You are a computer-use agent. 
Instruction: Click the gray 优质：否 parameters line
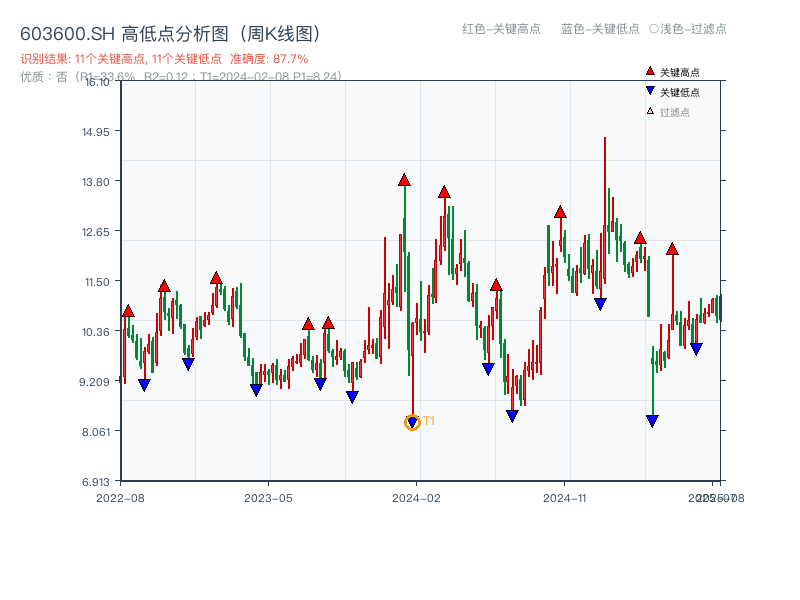point(181,77)
